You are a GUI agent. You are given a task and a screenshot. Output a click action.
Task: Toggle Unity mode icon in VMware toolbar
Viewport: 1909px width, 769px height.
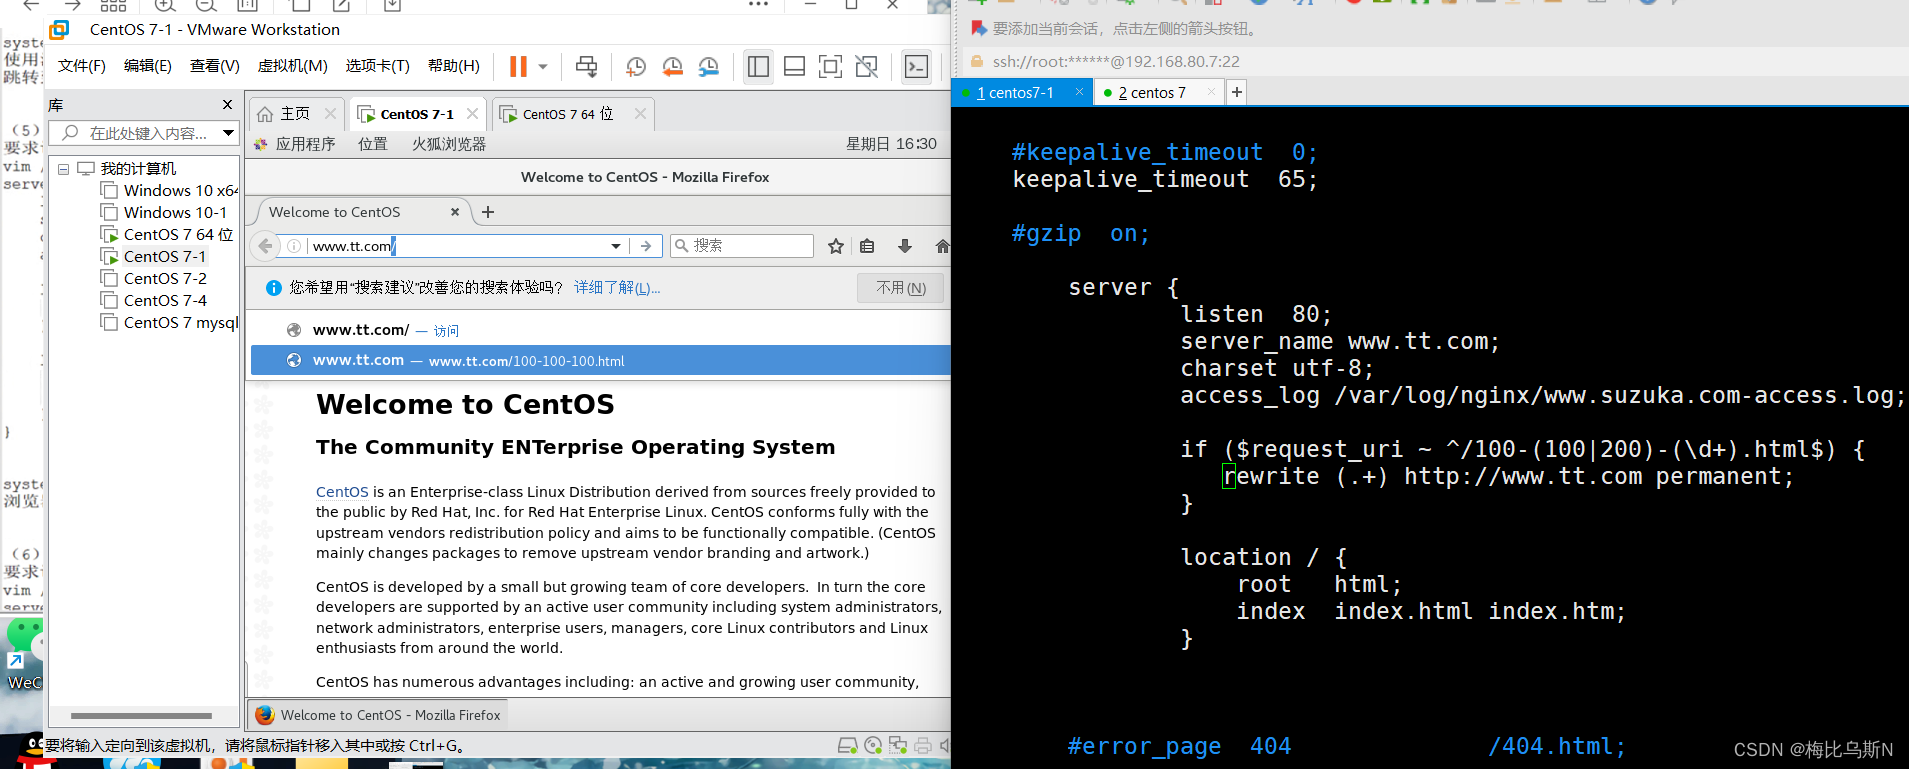(867, 67)
